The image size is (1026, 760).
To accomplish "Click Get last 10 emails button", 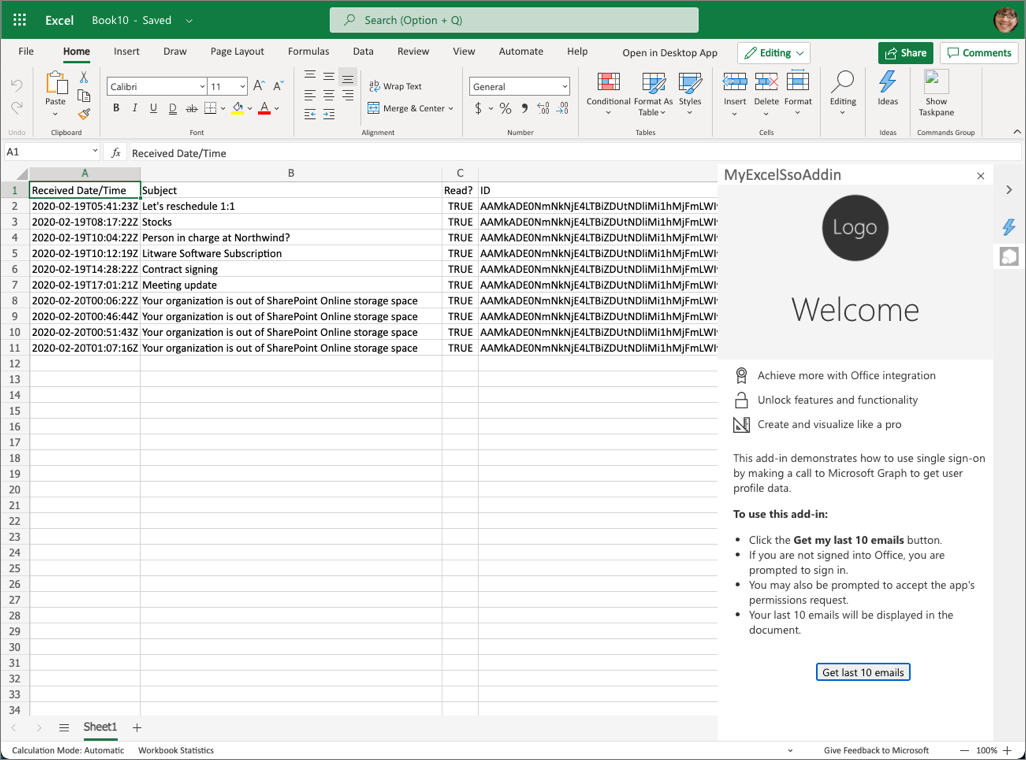I will point(862,672).
